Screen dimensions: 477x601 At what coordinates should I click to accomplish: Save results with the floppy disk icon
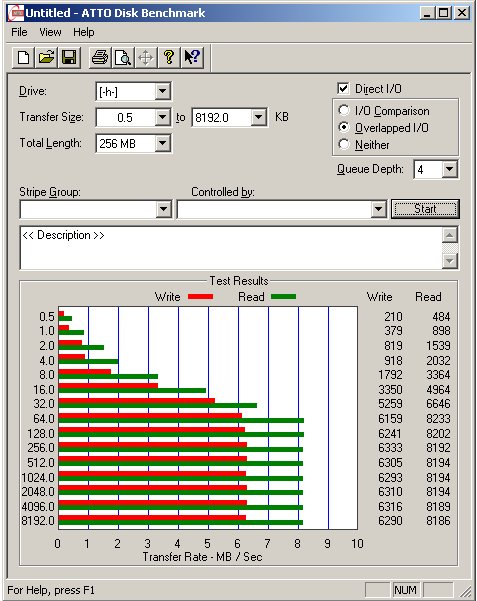tap(69, 58)
